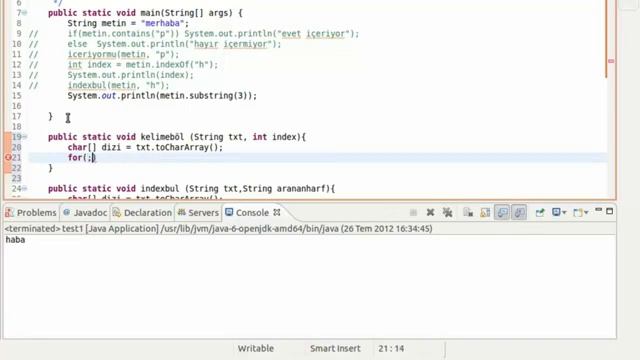Click the main method signature line

point(145,13)
